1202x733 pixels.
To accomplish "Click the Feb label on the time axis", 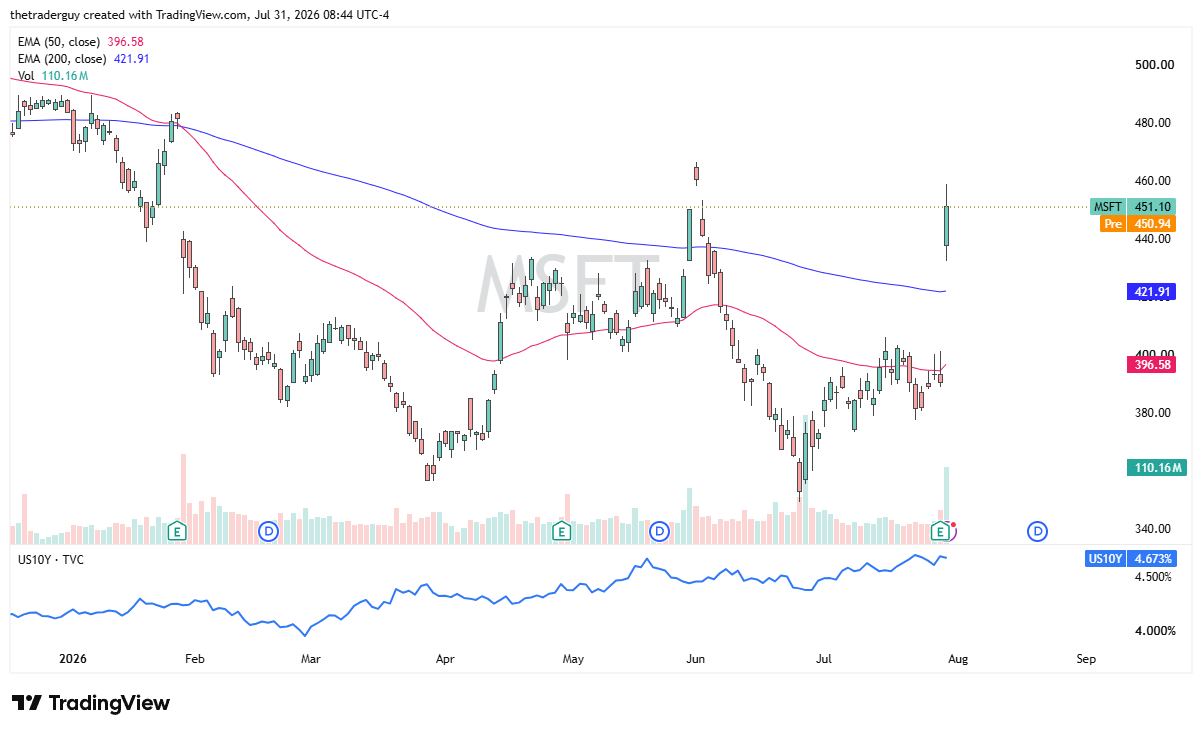I will tap(194, 659).
